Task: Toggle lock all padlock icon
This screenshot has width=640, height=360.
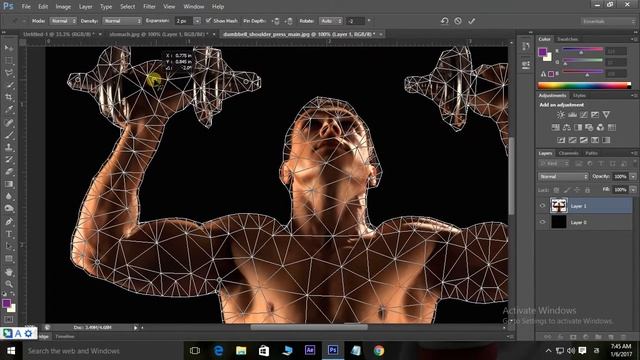Action: click(x=587, y=190)
